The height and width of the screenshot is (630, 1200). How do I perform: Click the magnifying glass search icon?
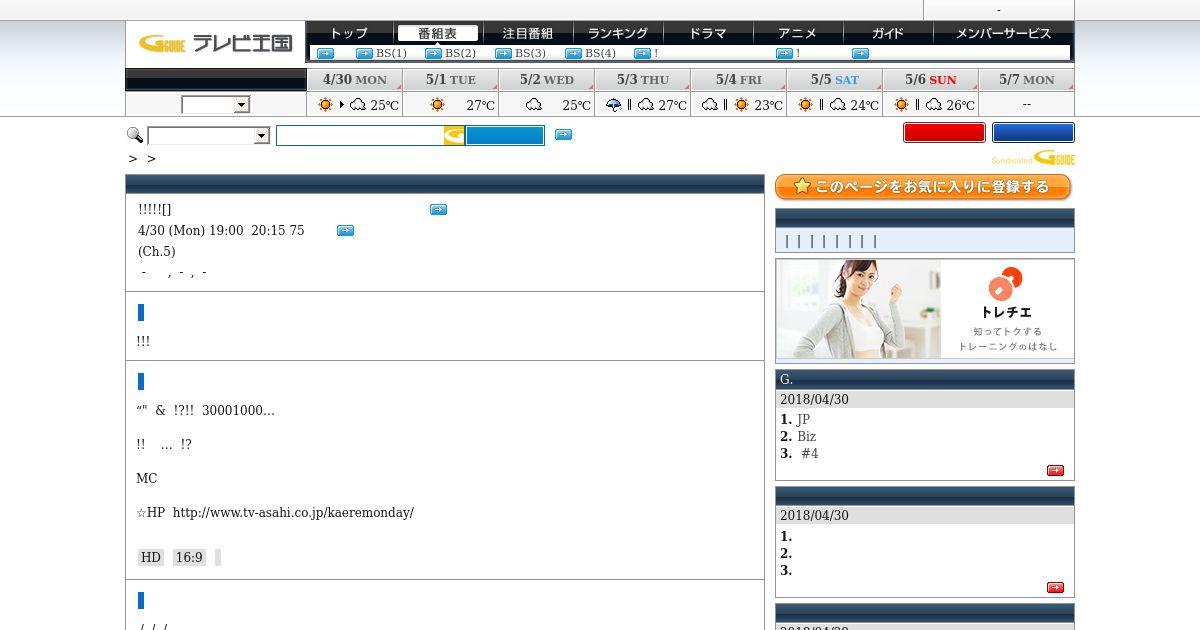pyautogui.click(x=135, y=135)
